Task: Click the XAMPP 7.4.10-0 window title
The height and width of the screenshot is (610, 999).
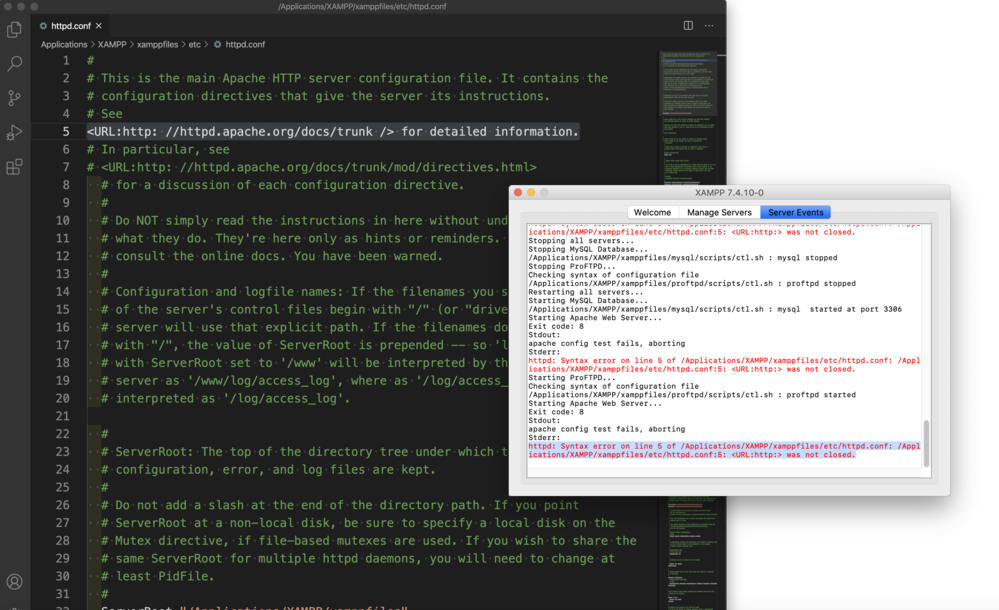Action: point(729,192)
